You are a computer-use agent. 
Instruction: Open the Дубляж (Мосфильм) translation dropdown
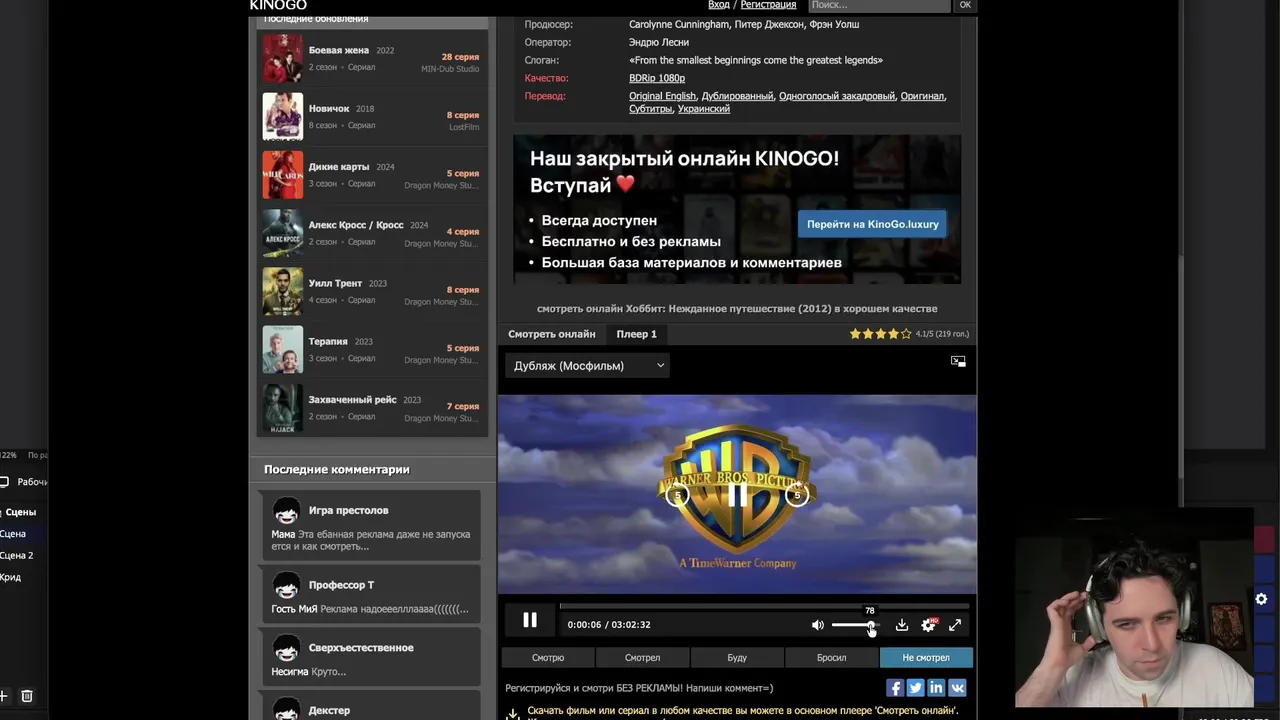[587, 366]
